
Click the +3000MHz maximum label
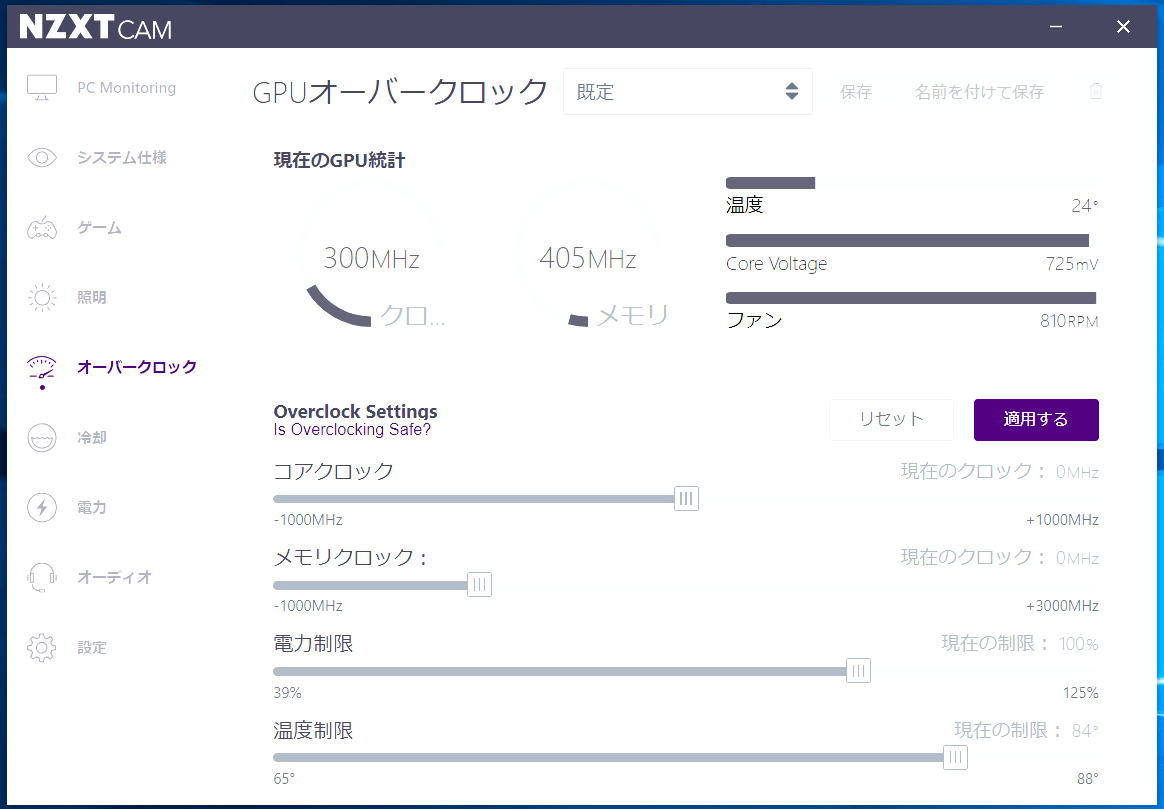(1062, 606)
